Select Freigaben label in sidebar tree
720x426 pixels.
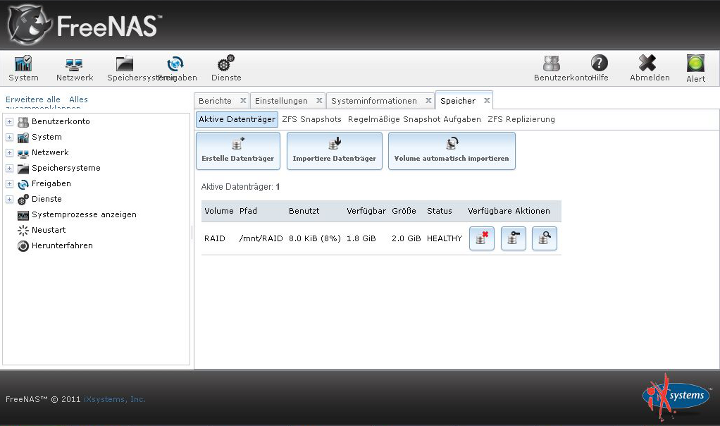[x=51, y=184]
